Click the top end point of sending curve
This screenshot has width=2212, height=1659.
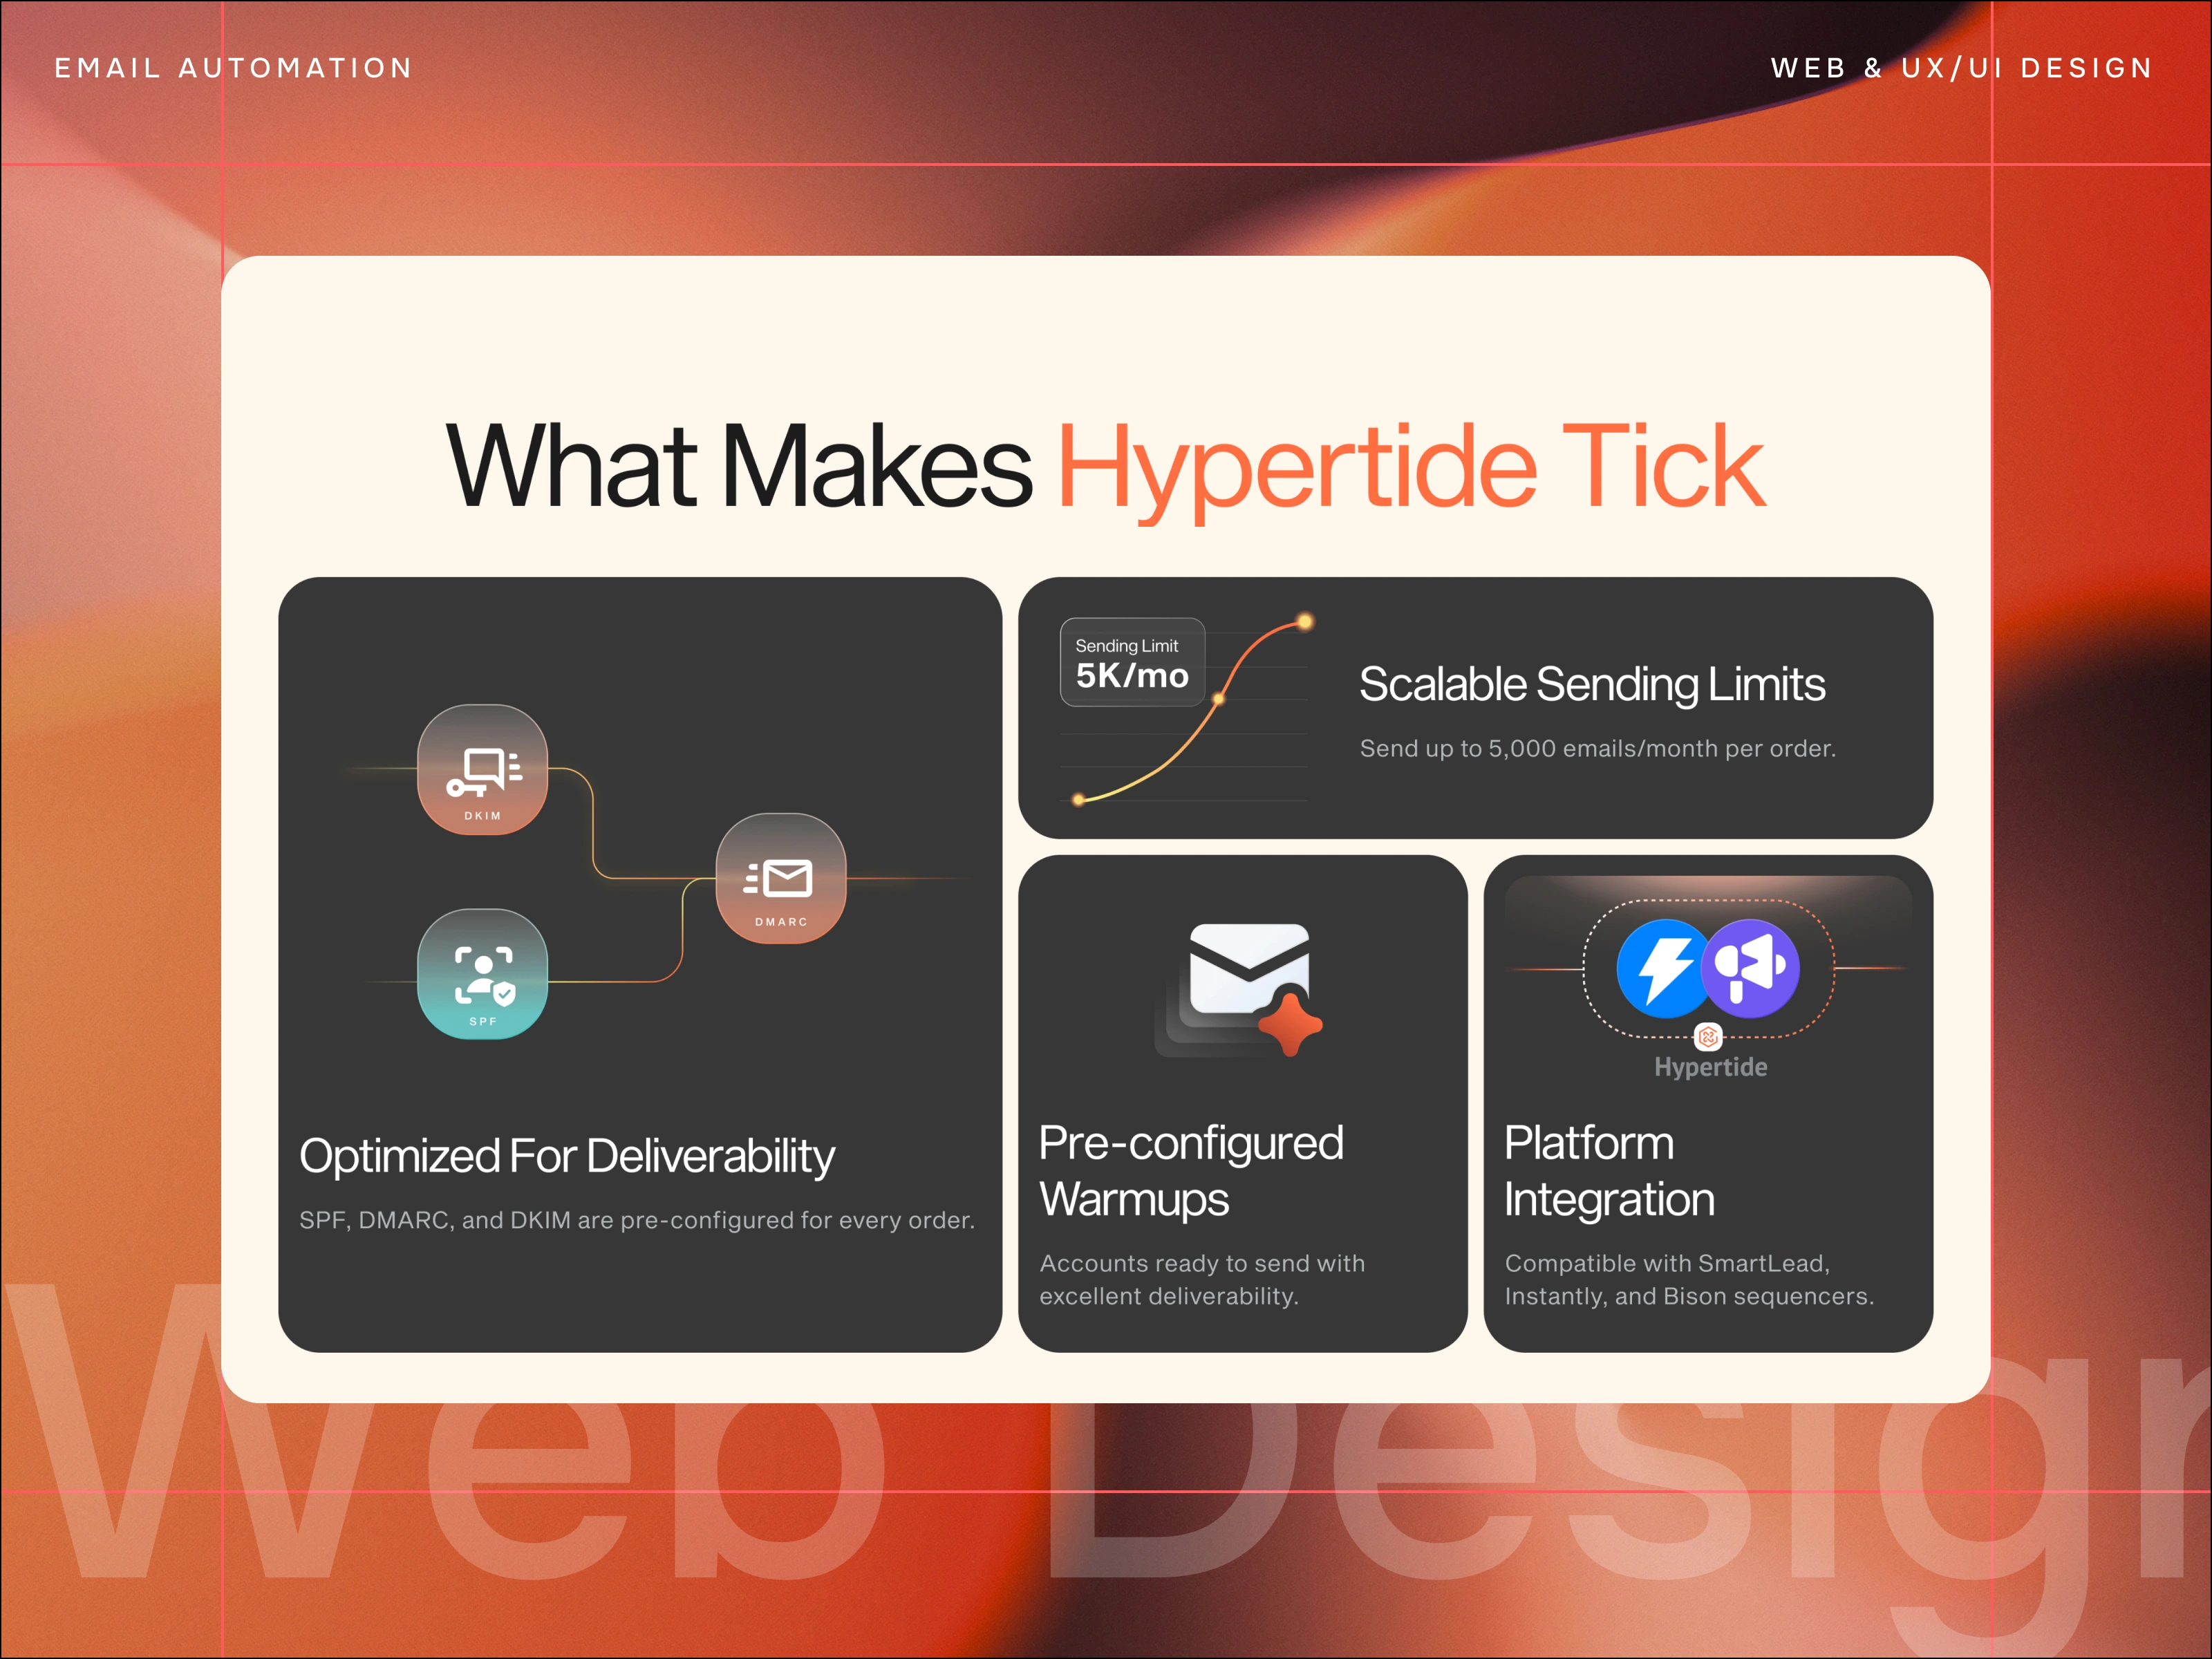1304,622
